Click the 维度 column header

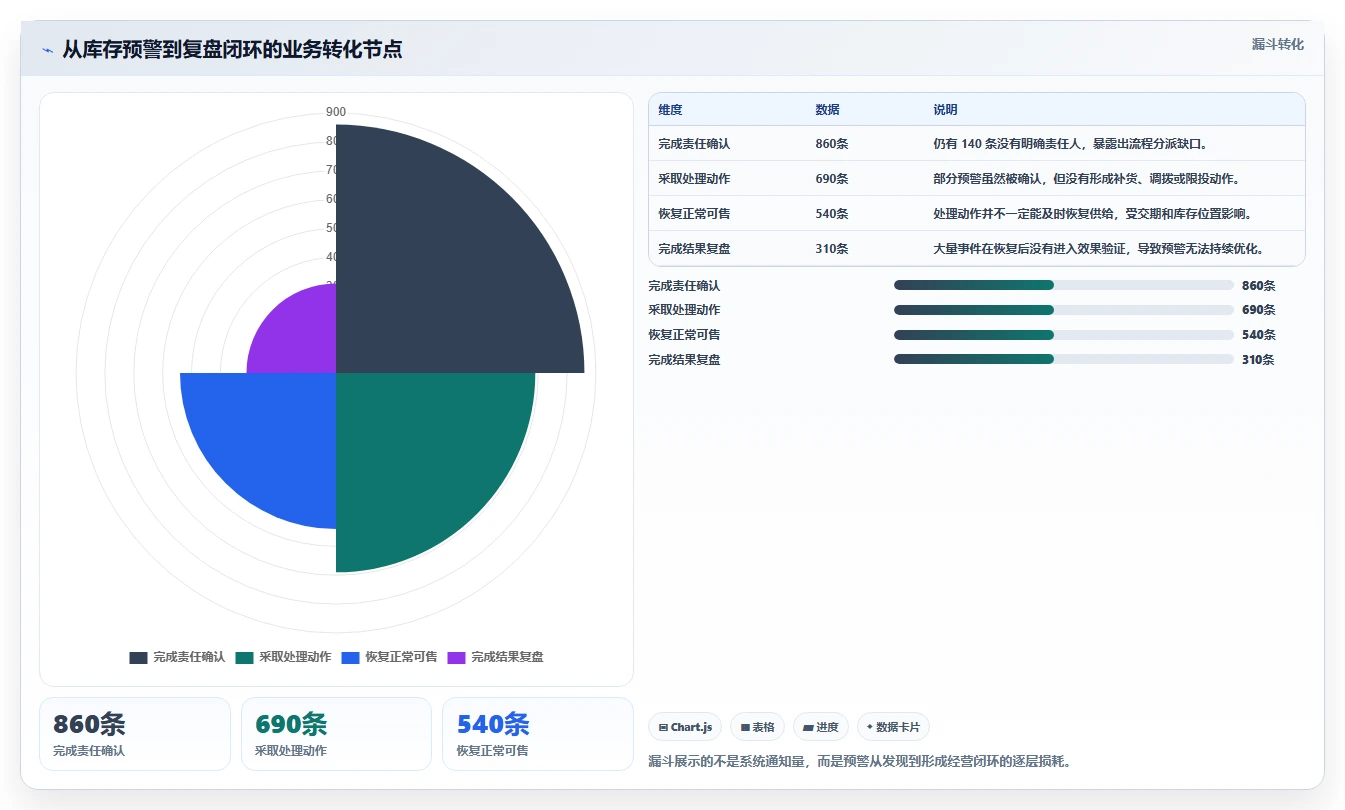coord(670,110)
